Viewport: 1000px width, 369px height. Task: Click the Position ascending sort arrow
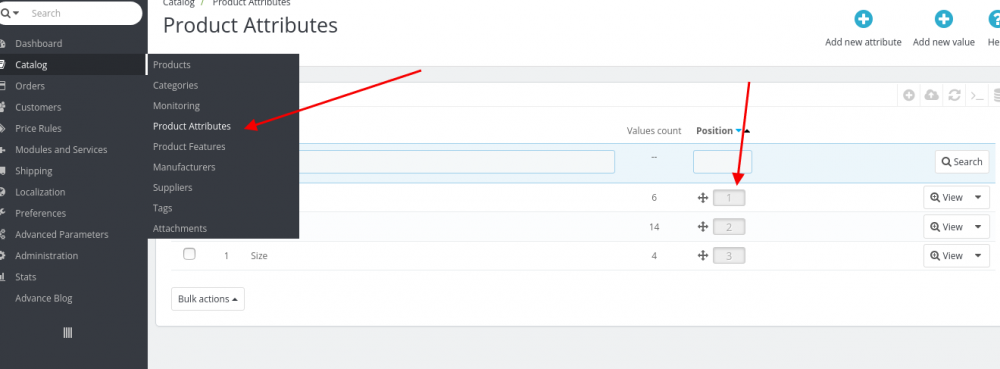[747, 131]
